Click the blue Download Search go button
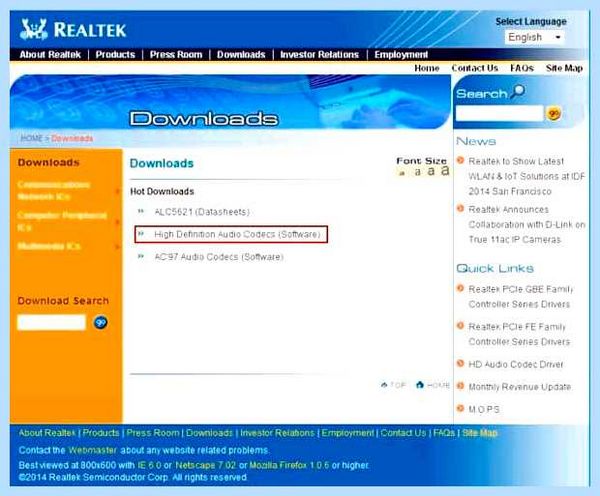This screenshot has width=600, height=496. coord(101,323)
